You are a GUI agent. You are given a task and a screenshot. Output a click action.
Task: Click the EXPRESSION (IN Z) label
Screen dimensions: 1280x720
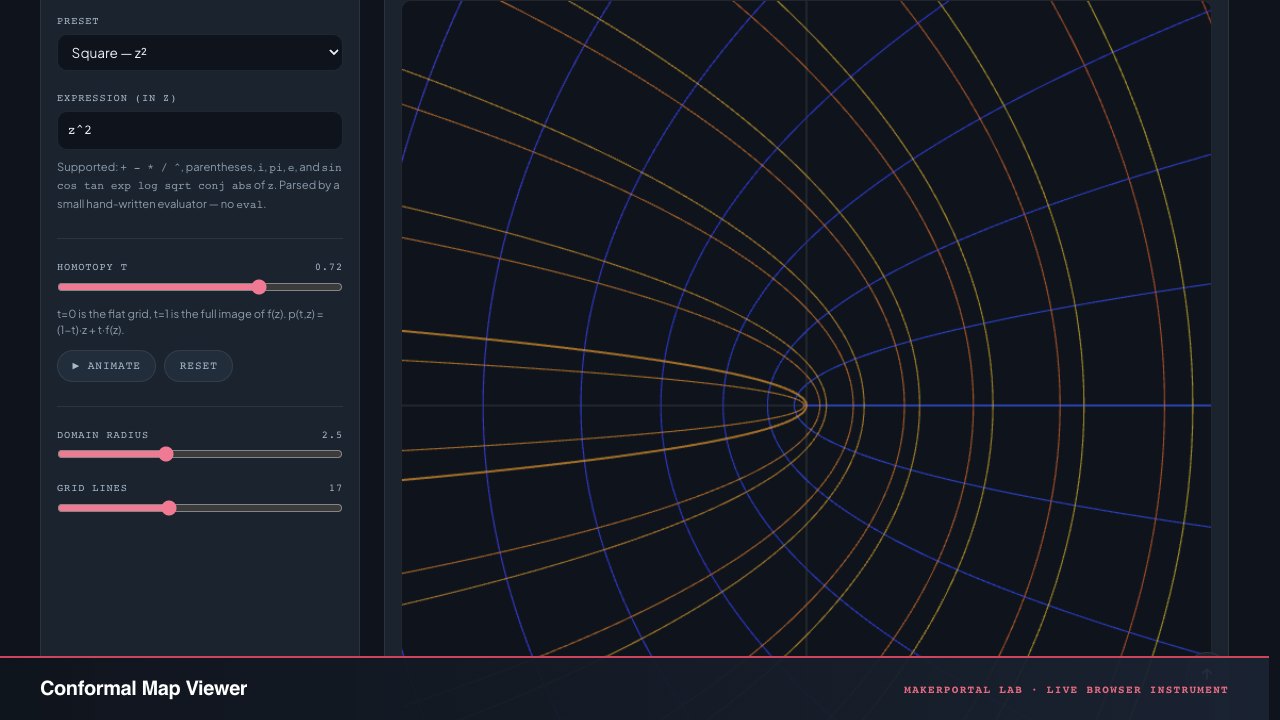(x=117, y=98)
